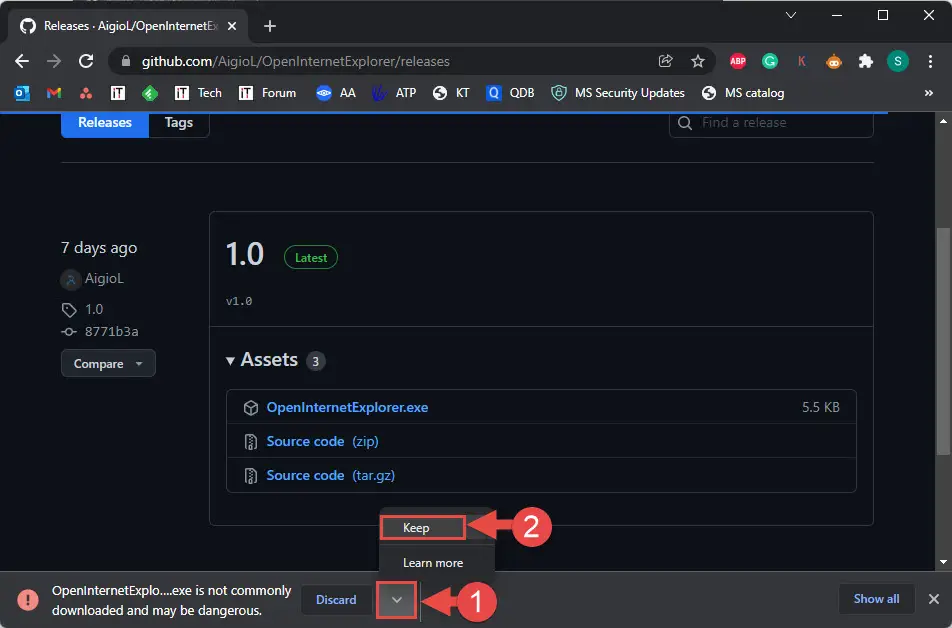This screenshot has width=952, height=628.
Task: Download OpenInternetExplorer.exe asset
Action: click(347, 408)
